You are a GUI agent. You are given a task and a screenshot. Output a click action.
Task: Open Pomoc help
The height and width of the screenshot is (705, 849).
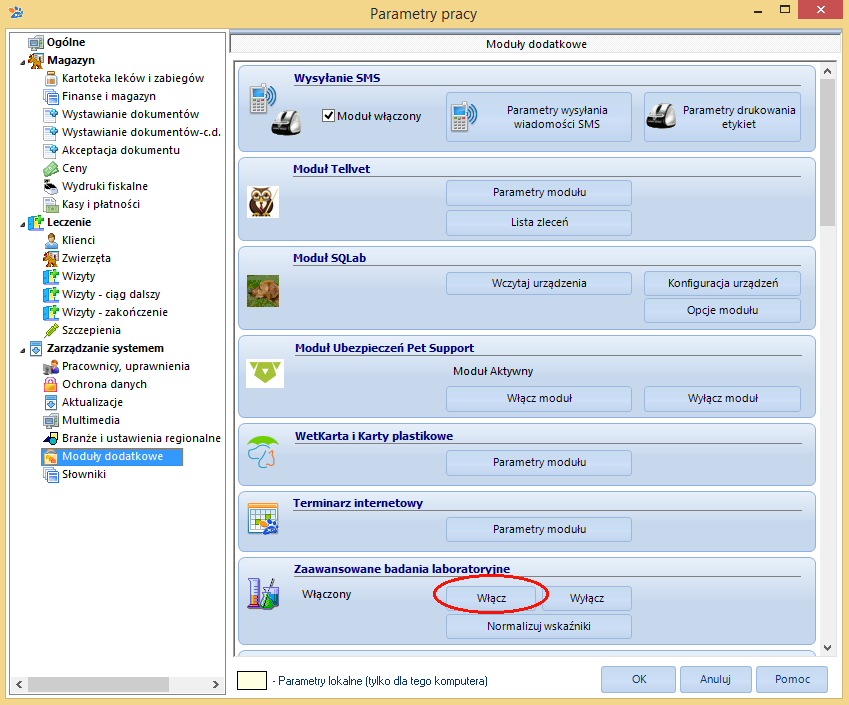[792, 679]
